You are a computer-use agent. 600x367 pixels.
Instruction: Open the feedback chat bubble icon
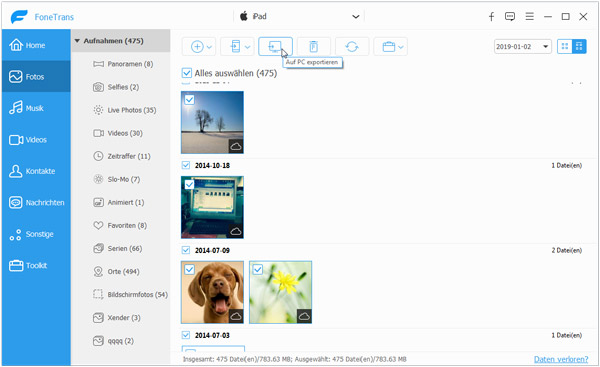pyautogui.click(x=510, y=16)
